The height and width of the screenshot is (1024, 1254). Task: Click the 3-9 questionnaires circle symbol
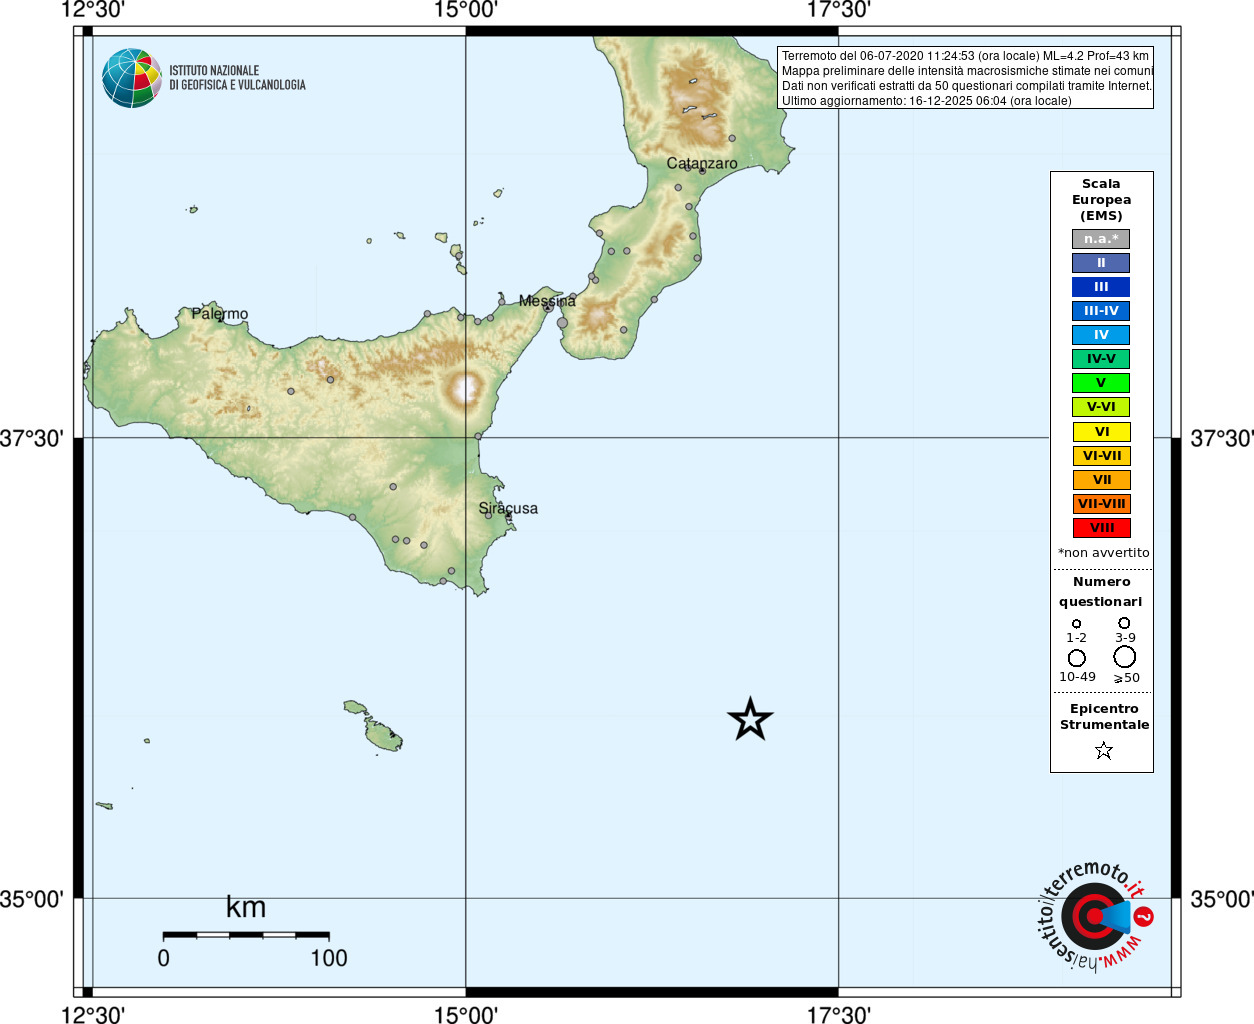(1124, 623)
